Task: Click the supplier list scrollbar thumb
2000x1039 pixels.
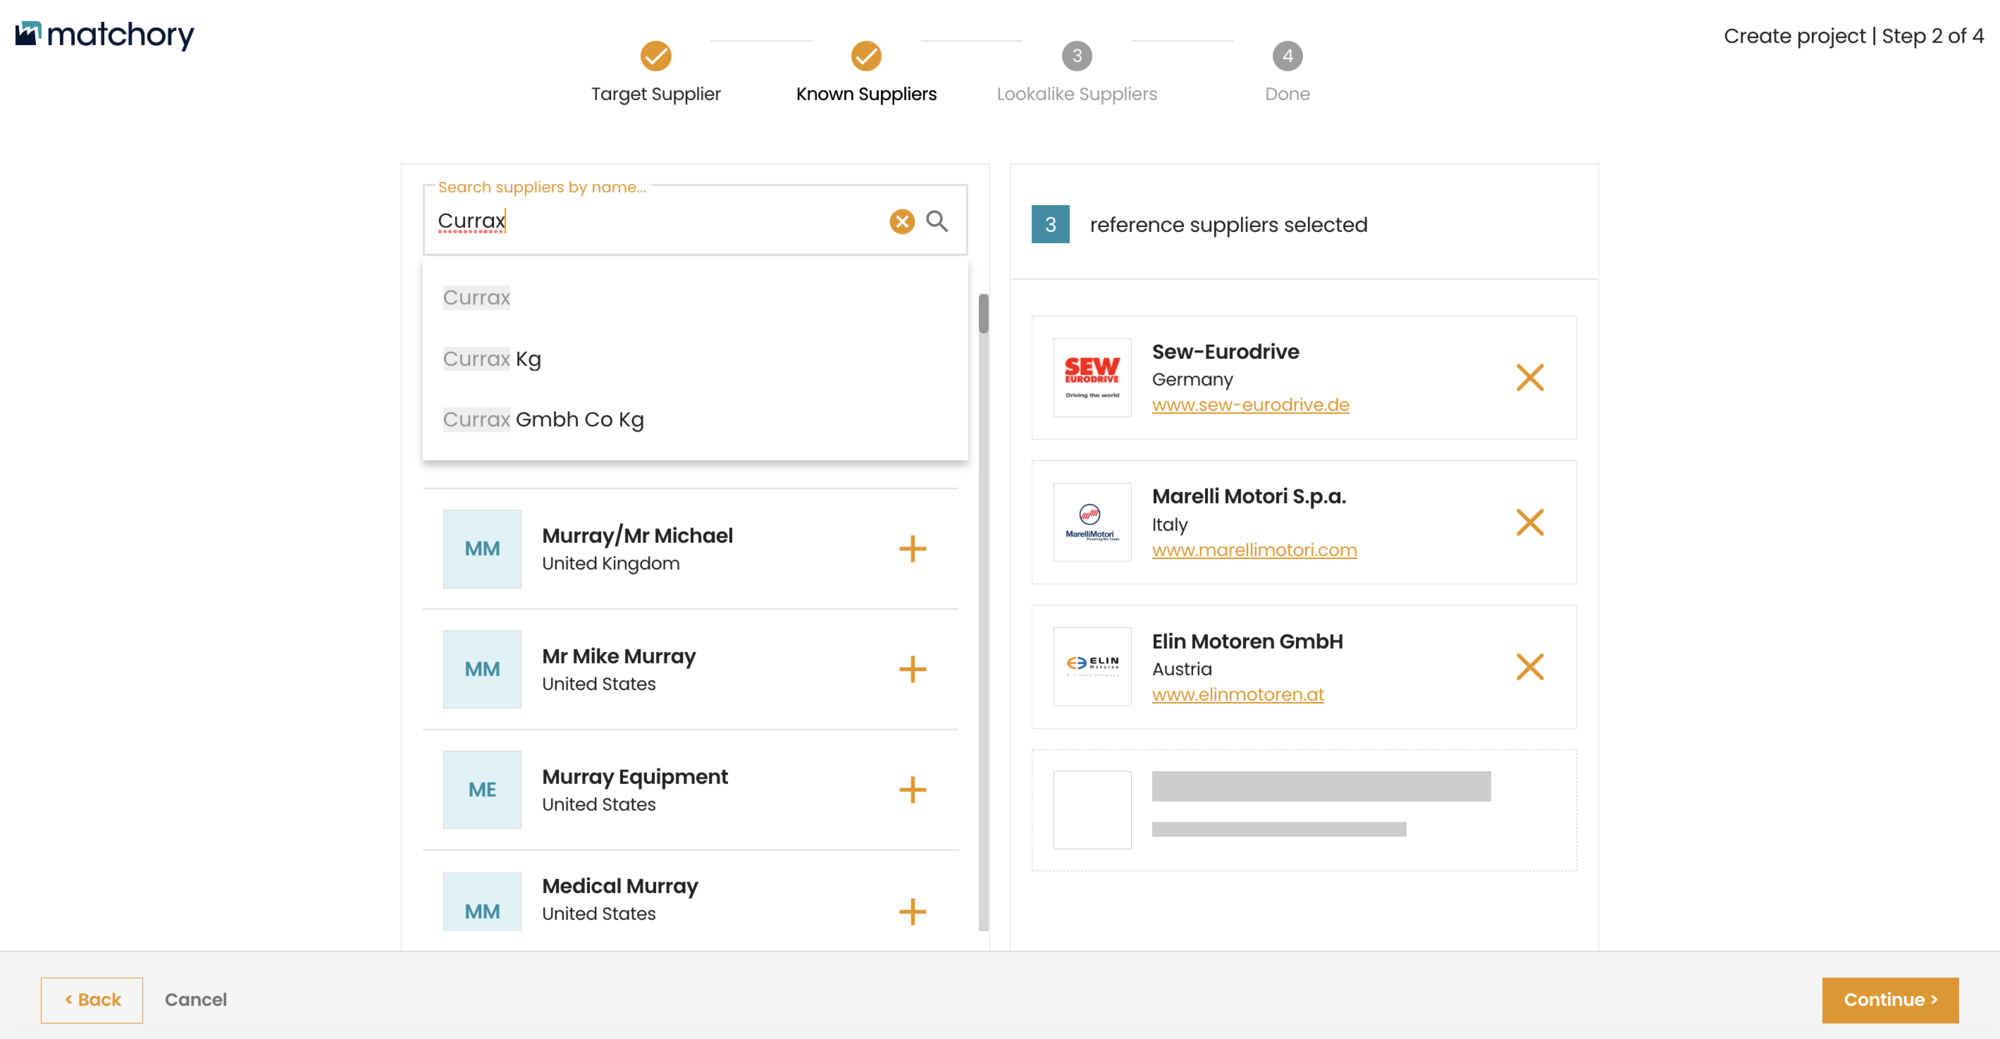Action: 984,314
